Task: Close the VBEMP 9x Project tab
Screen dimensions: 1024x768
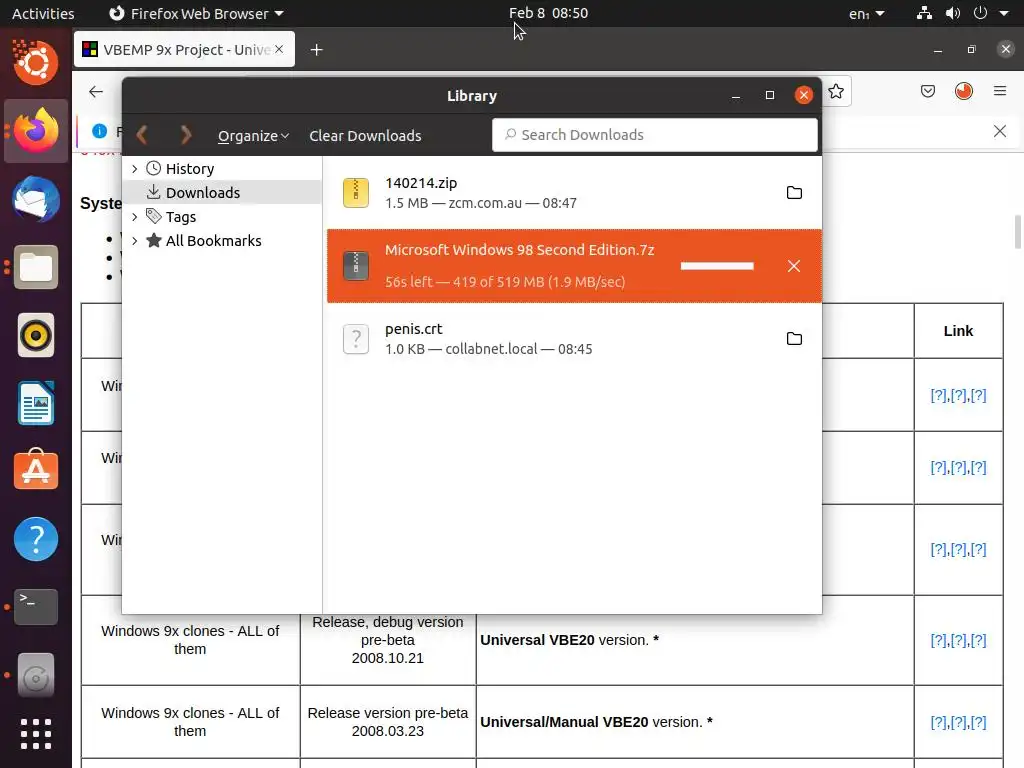Action: [279, 49]
